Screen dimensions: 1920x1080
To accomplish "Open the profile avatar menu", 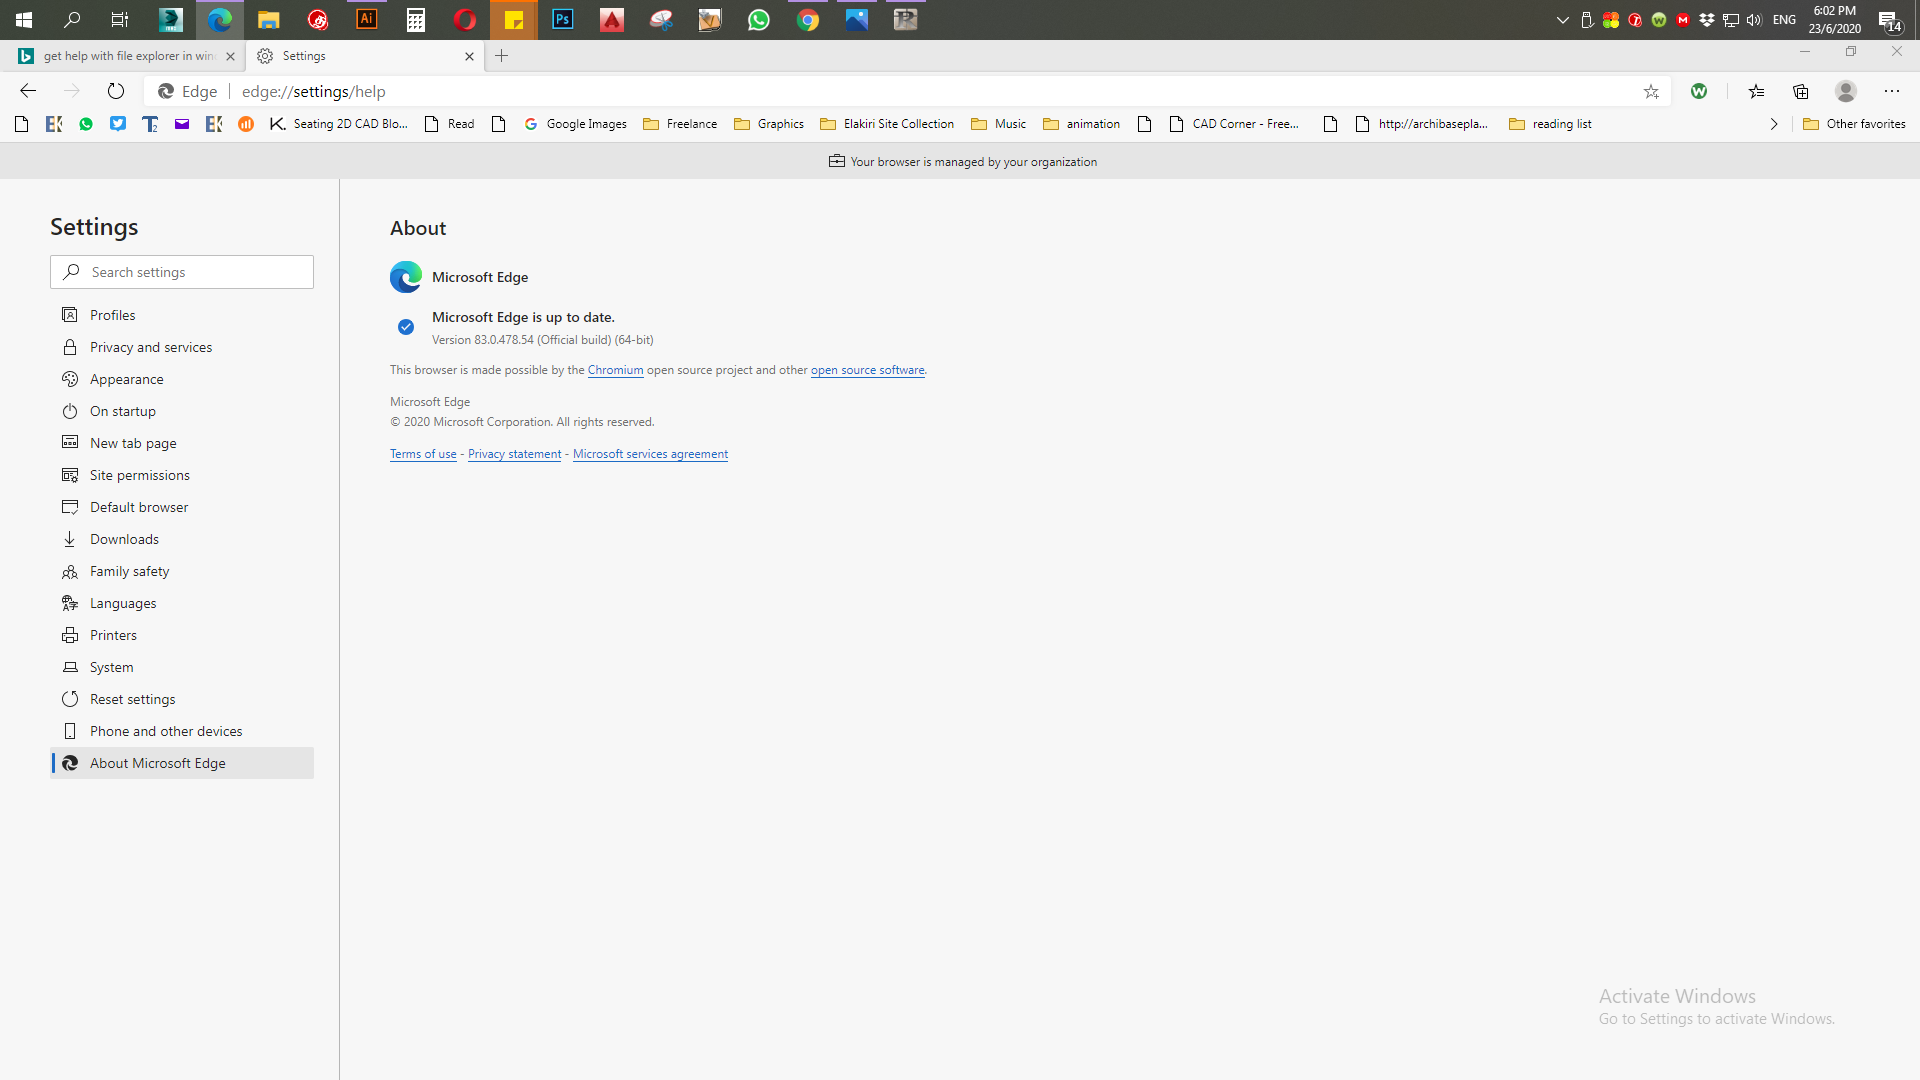I will 1846,91.
